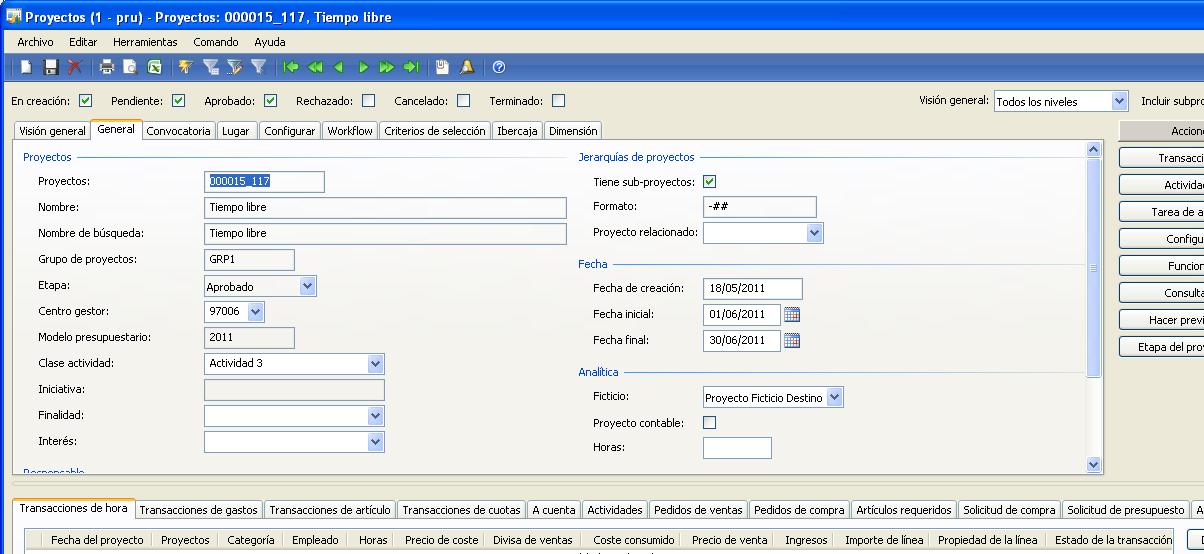
Task: Open the Etapa dropdown
Action: click(x=308, y=286)
